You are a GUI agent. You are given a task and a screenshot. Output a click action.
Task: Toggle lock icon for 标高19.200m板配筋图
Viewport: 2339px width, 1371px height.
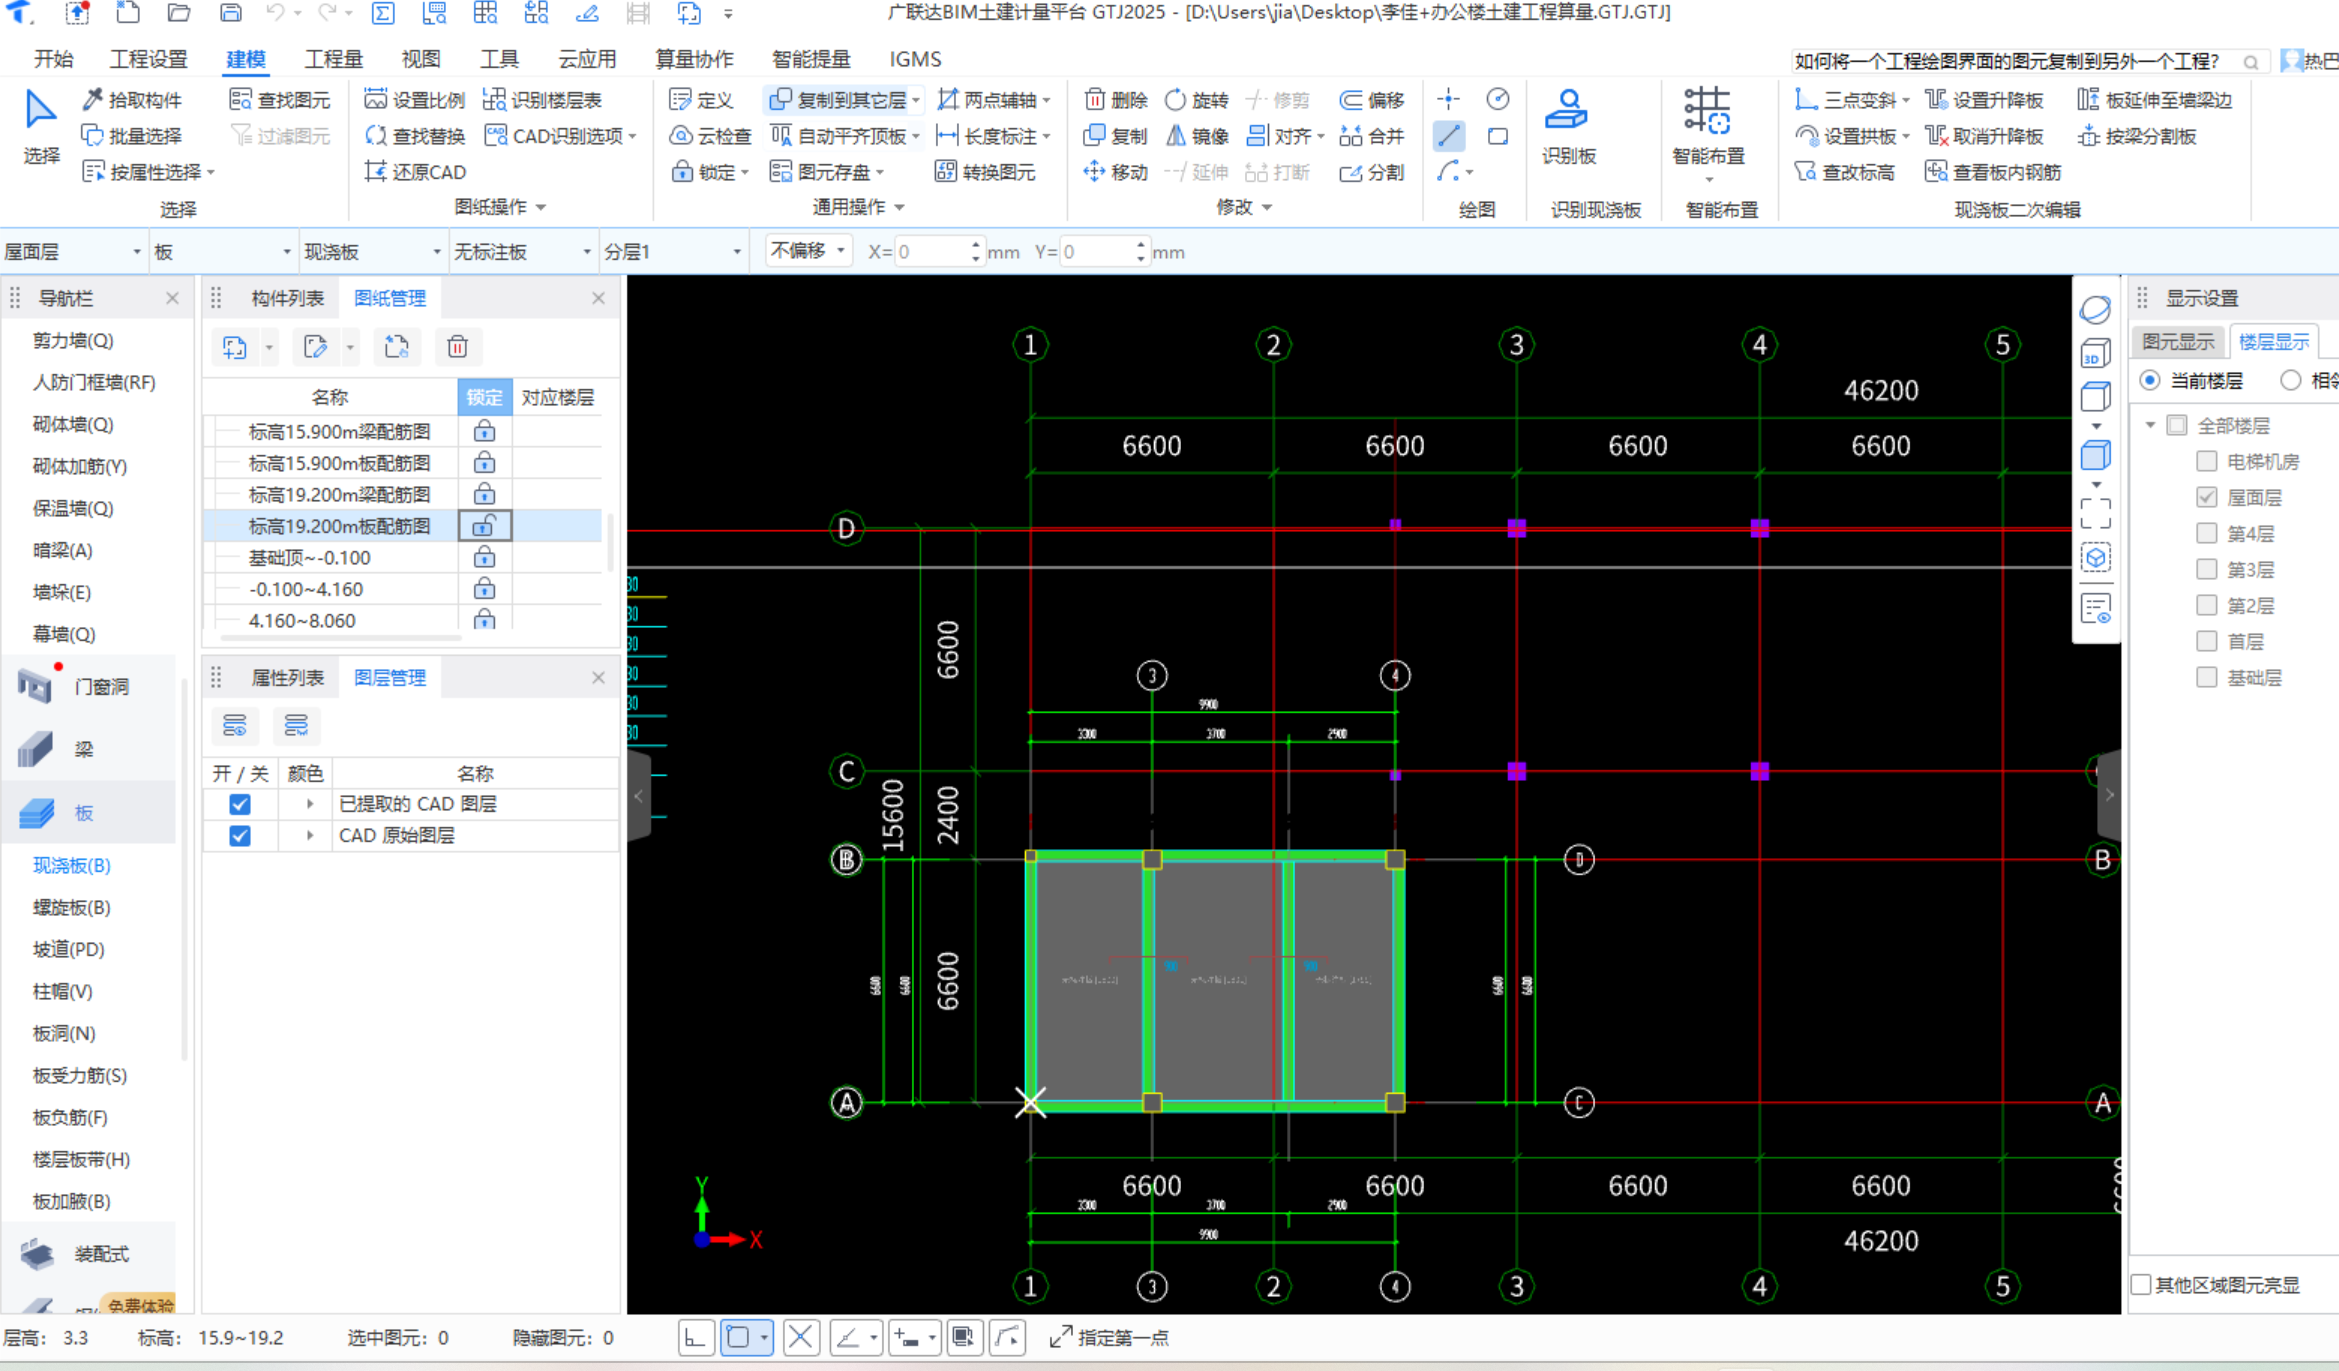[x=484, y=526]
